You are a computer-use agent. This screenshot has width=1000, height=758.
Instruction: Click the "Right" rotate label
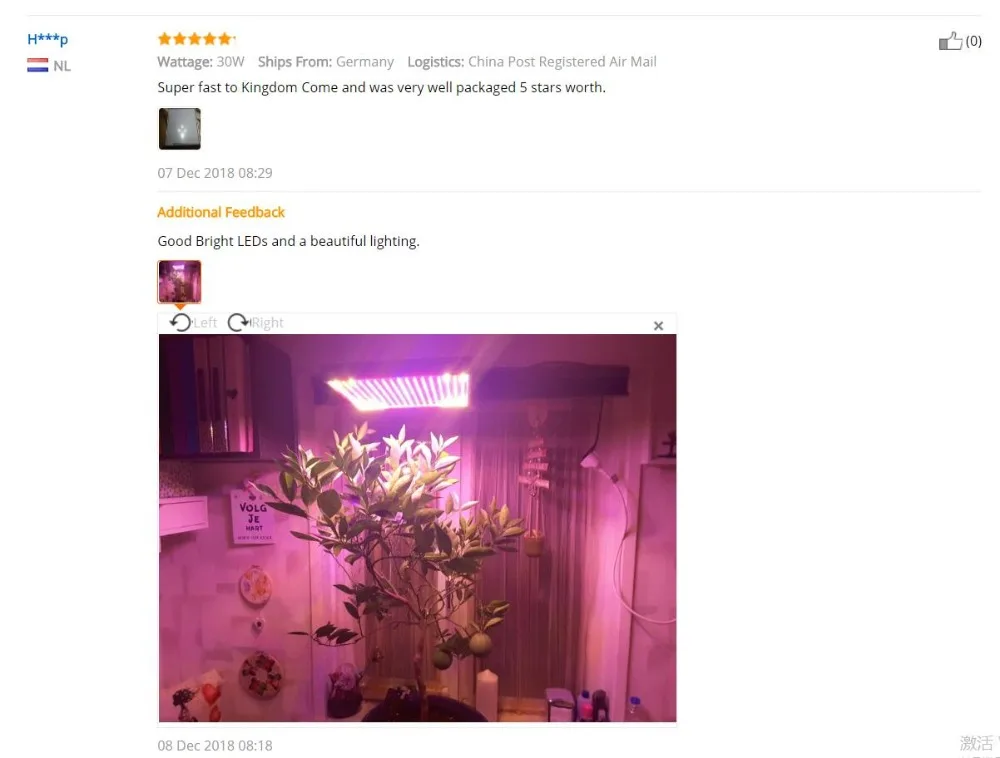click(x=267, y=323)
